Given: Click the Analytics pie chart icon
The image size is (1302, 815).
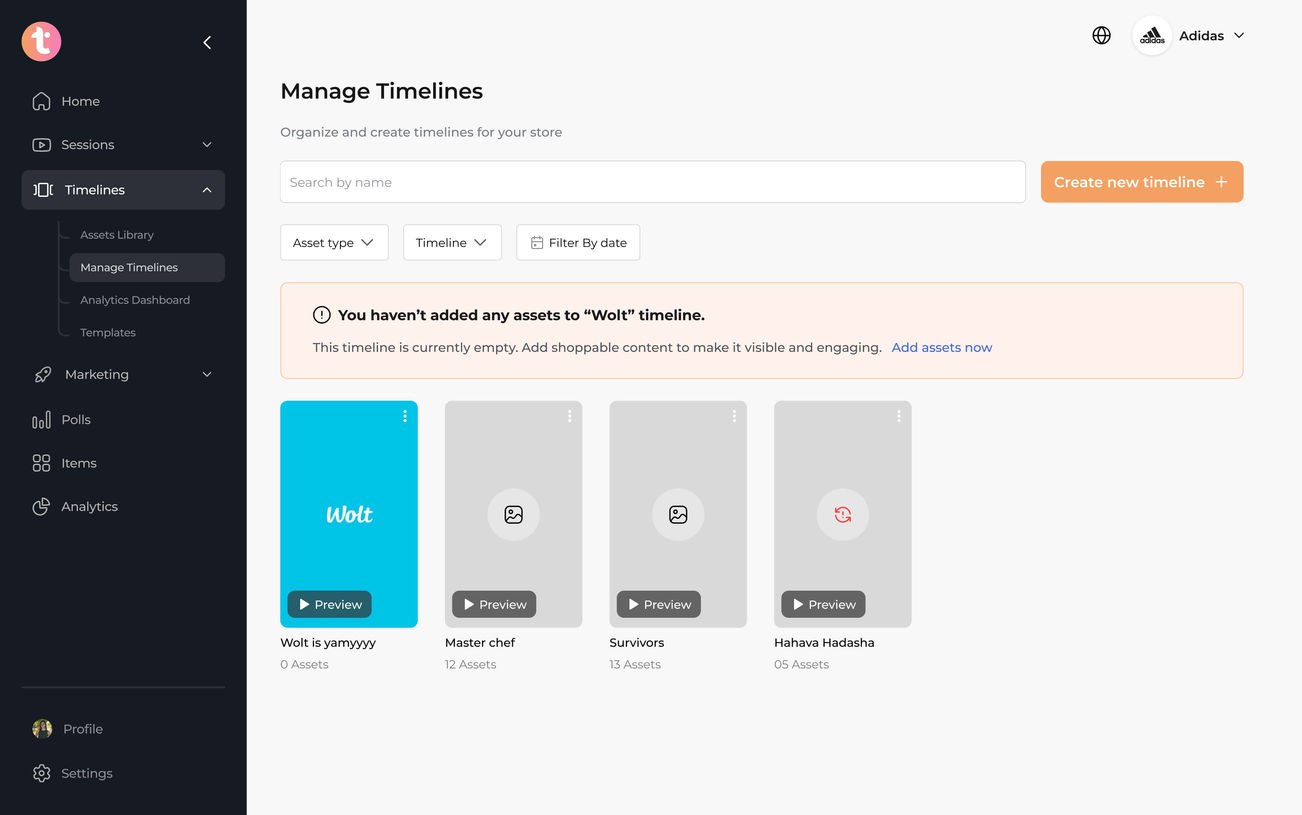Looking at the screenshot, I should click(x=41, y=507).
